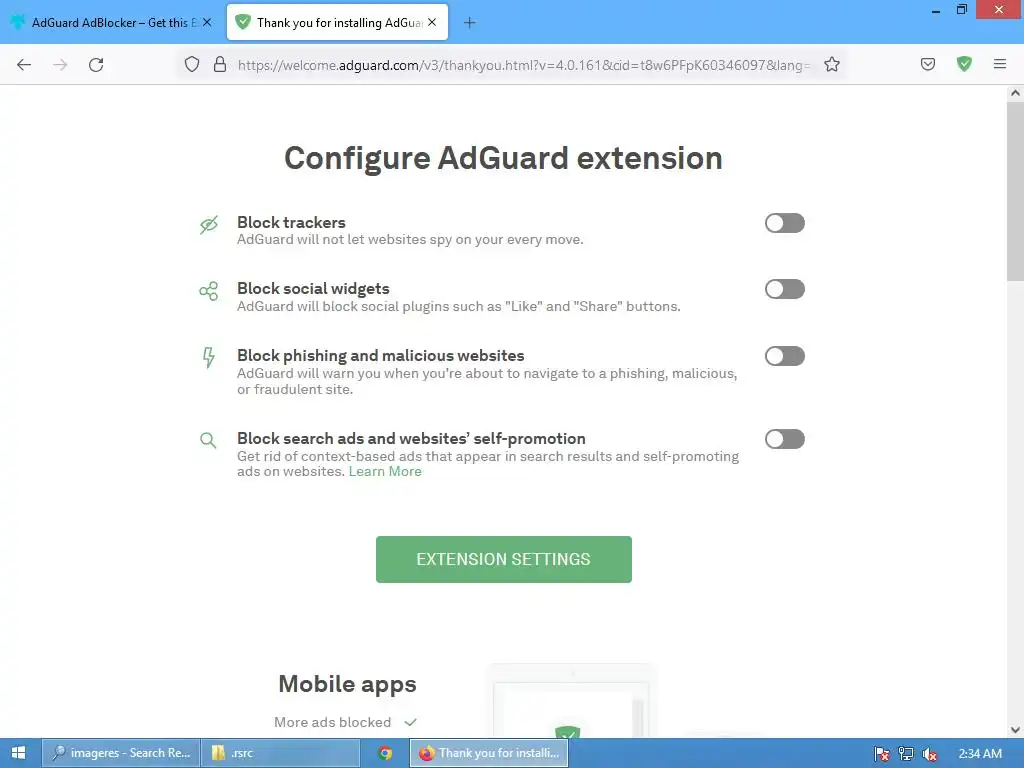Viewport: 1024px width, 768px height.
Task: Open a new tab with plus button
Action: 470,23
